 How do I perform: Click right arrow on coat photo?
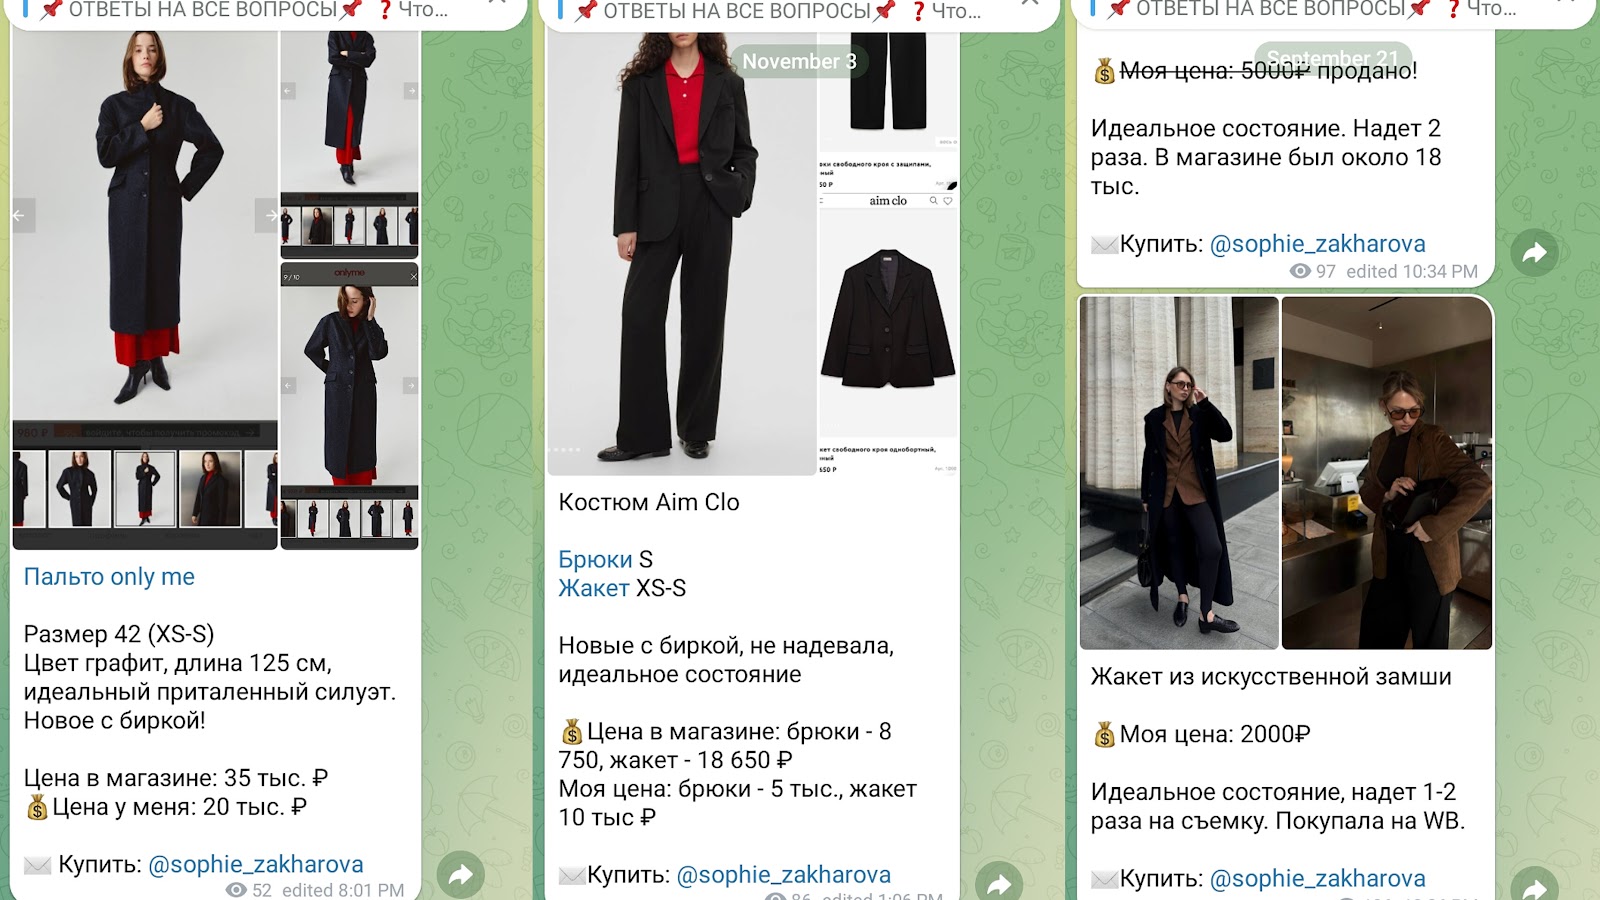(x=267, y=215)
